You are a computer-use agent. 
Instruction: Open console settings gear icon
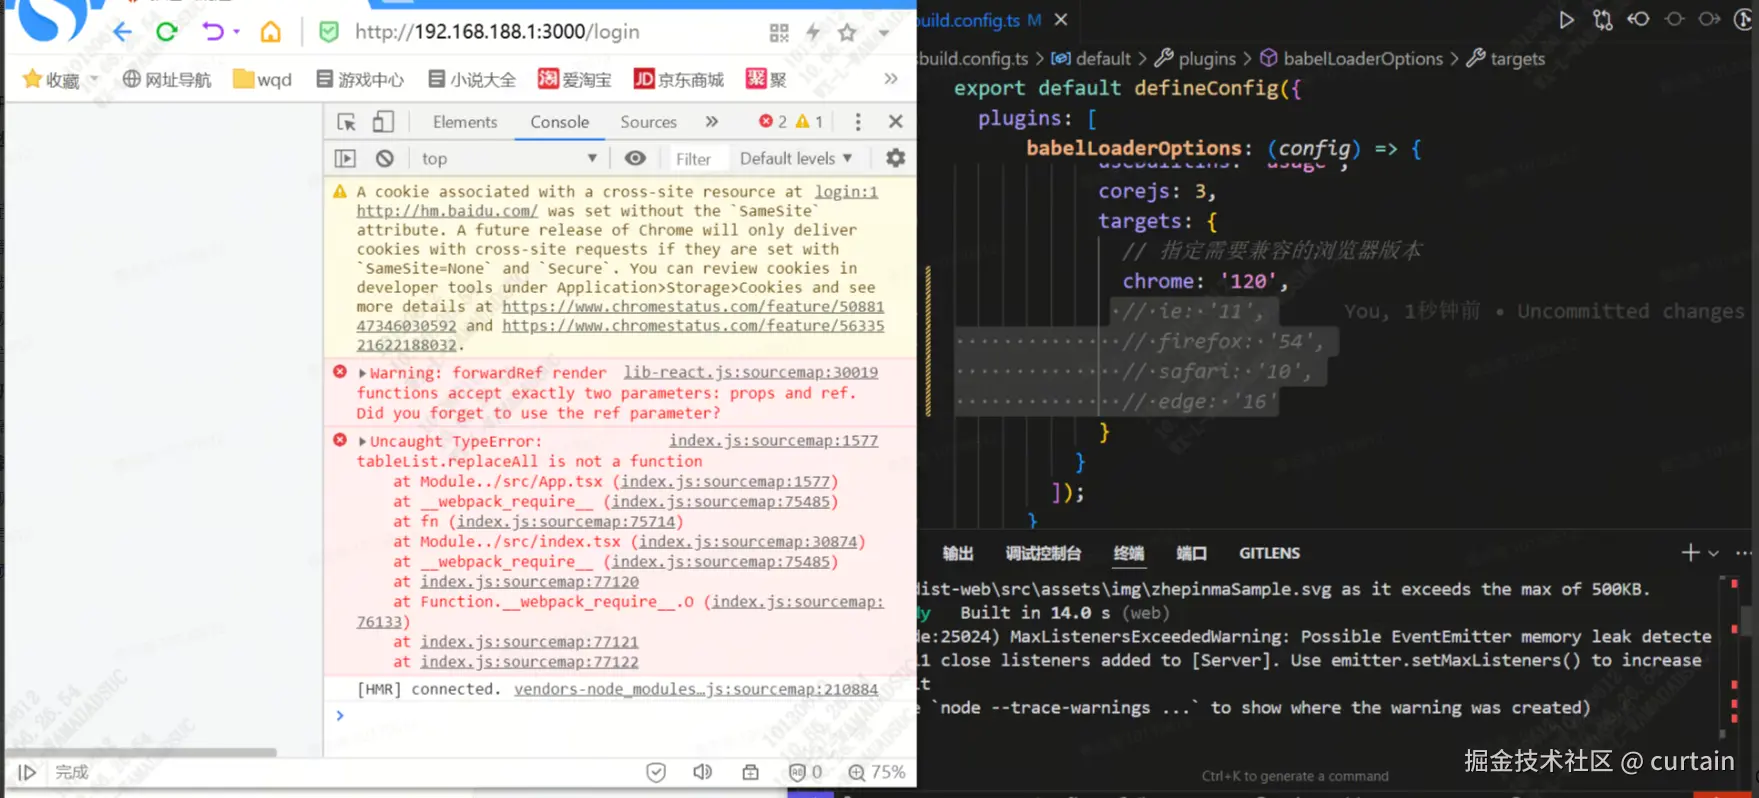896,158
